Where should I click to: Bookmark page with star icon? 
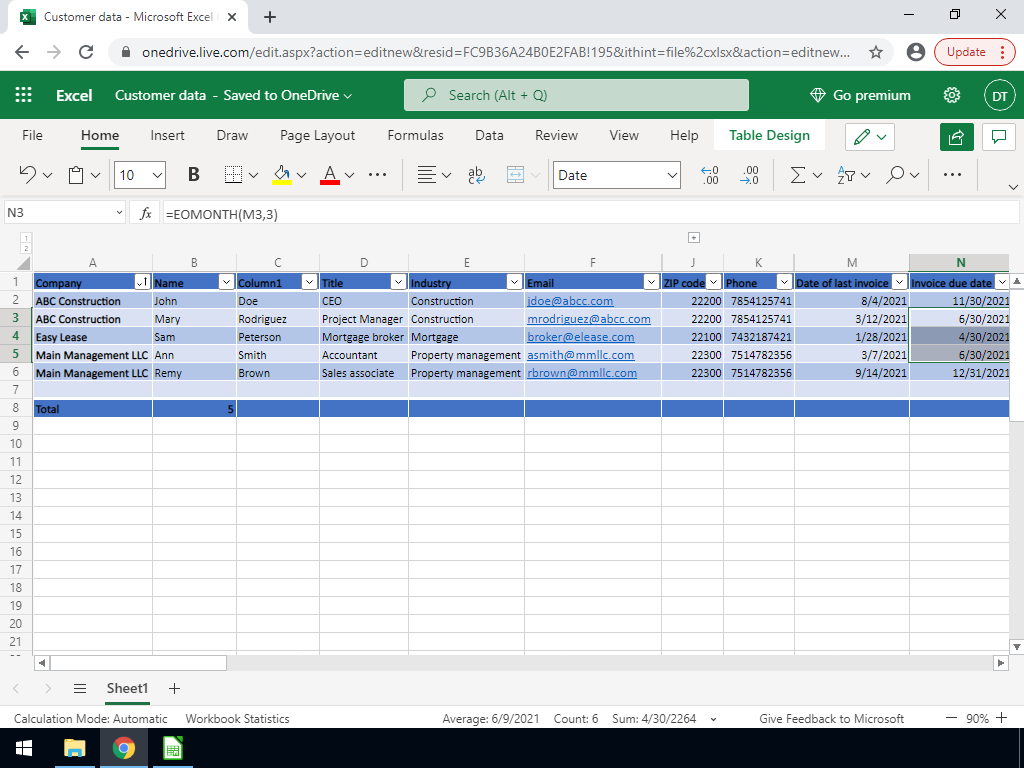(x=876, y=52)
